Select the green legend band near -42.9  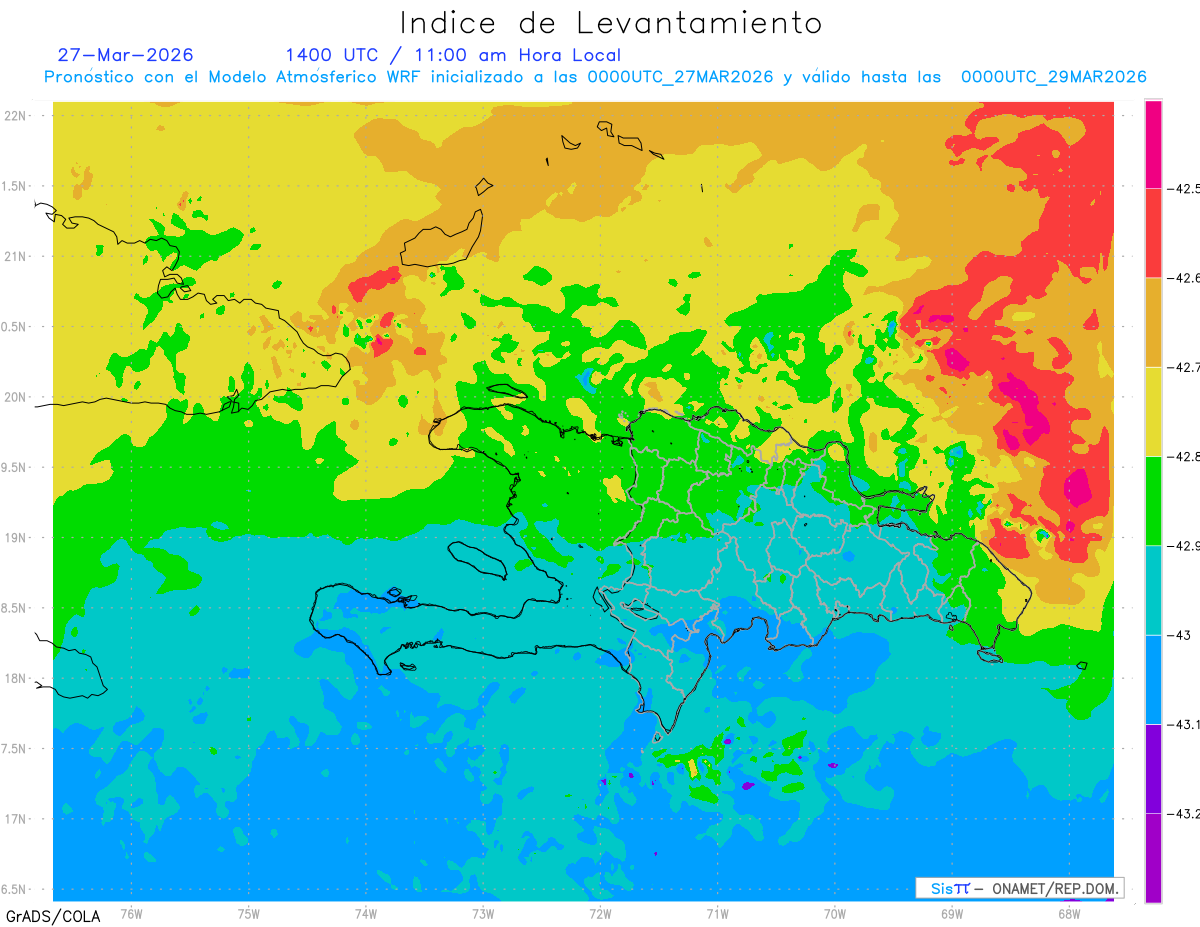(1153, 500)
